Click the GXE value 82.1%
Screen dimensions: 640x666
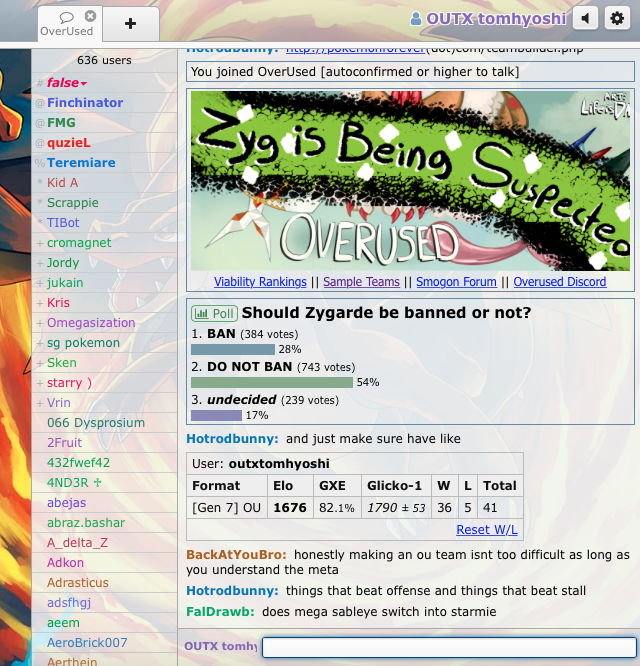(x=337, y=508)
